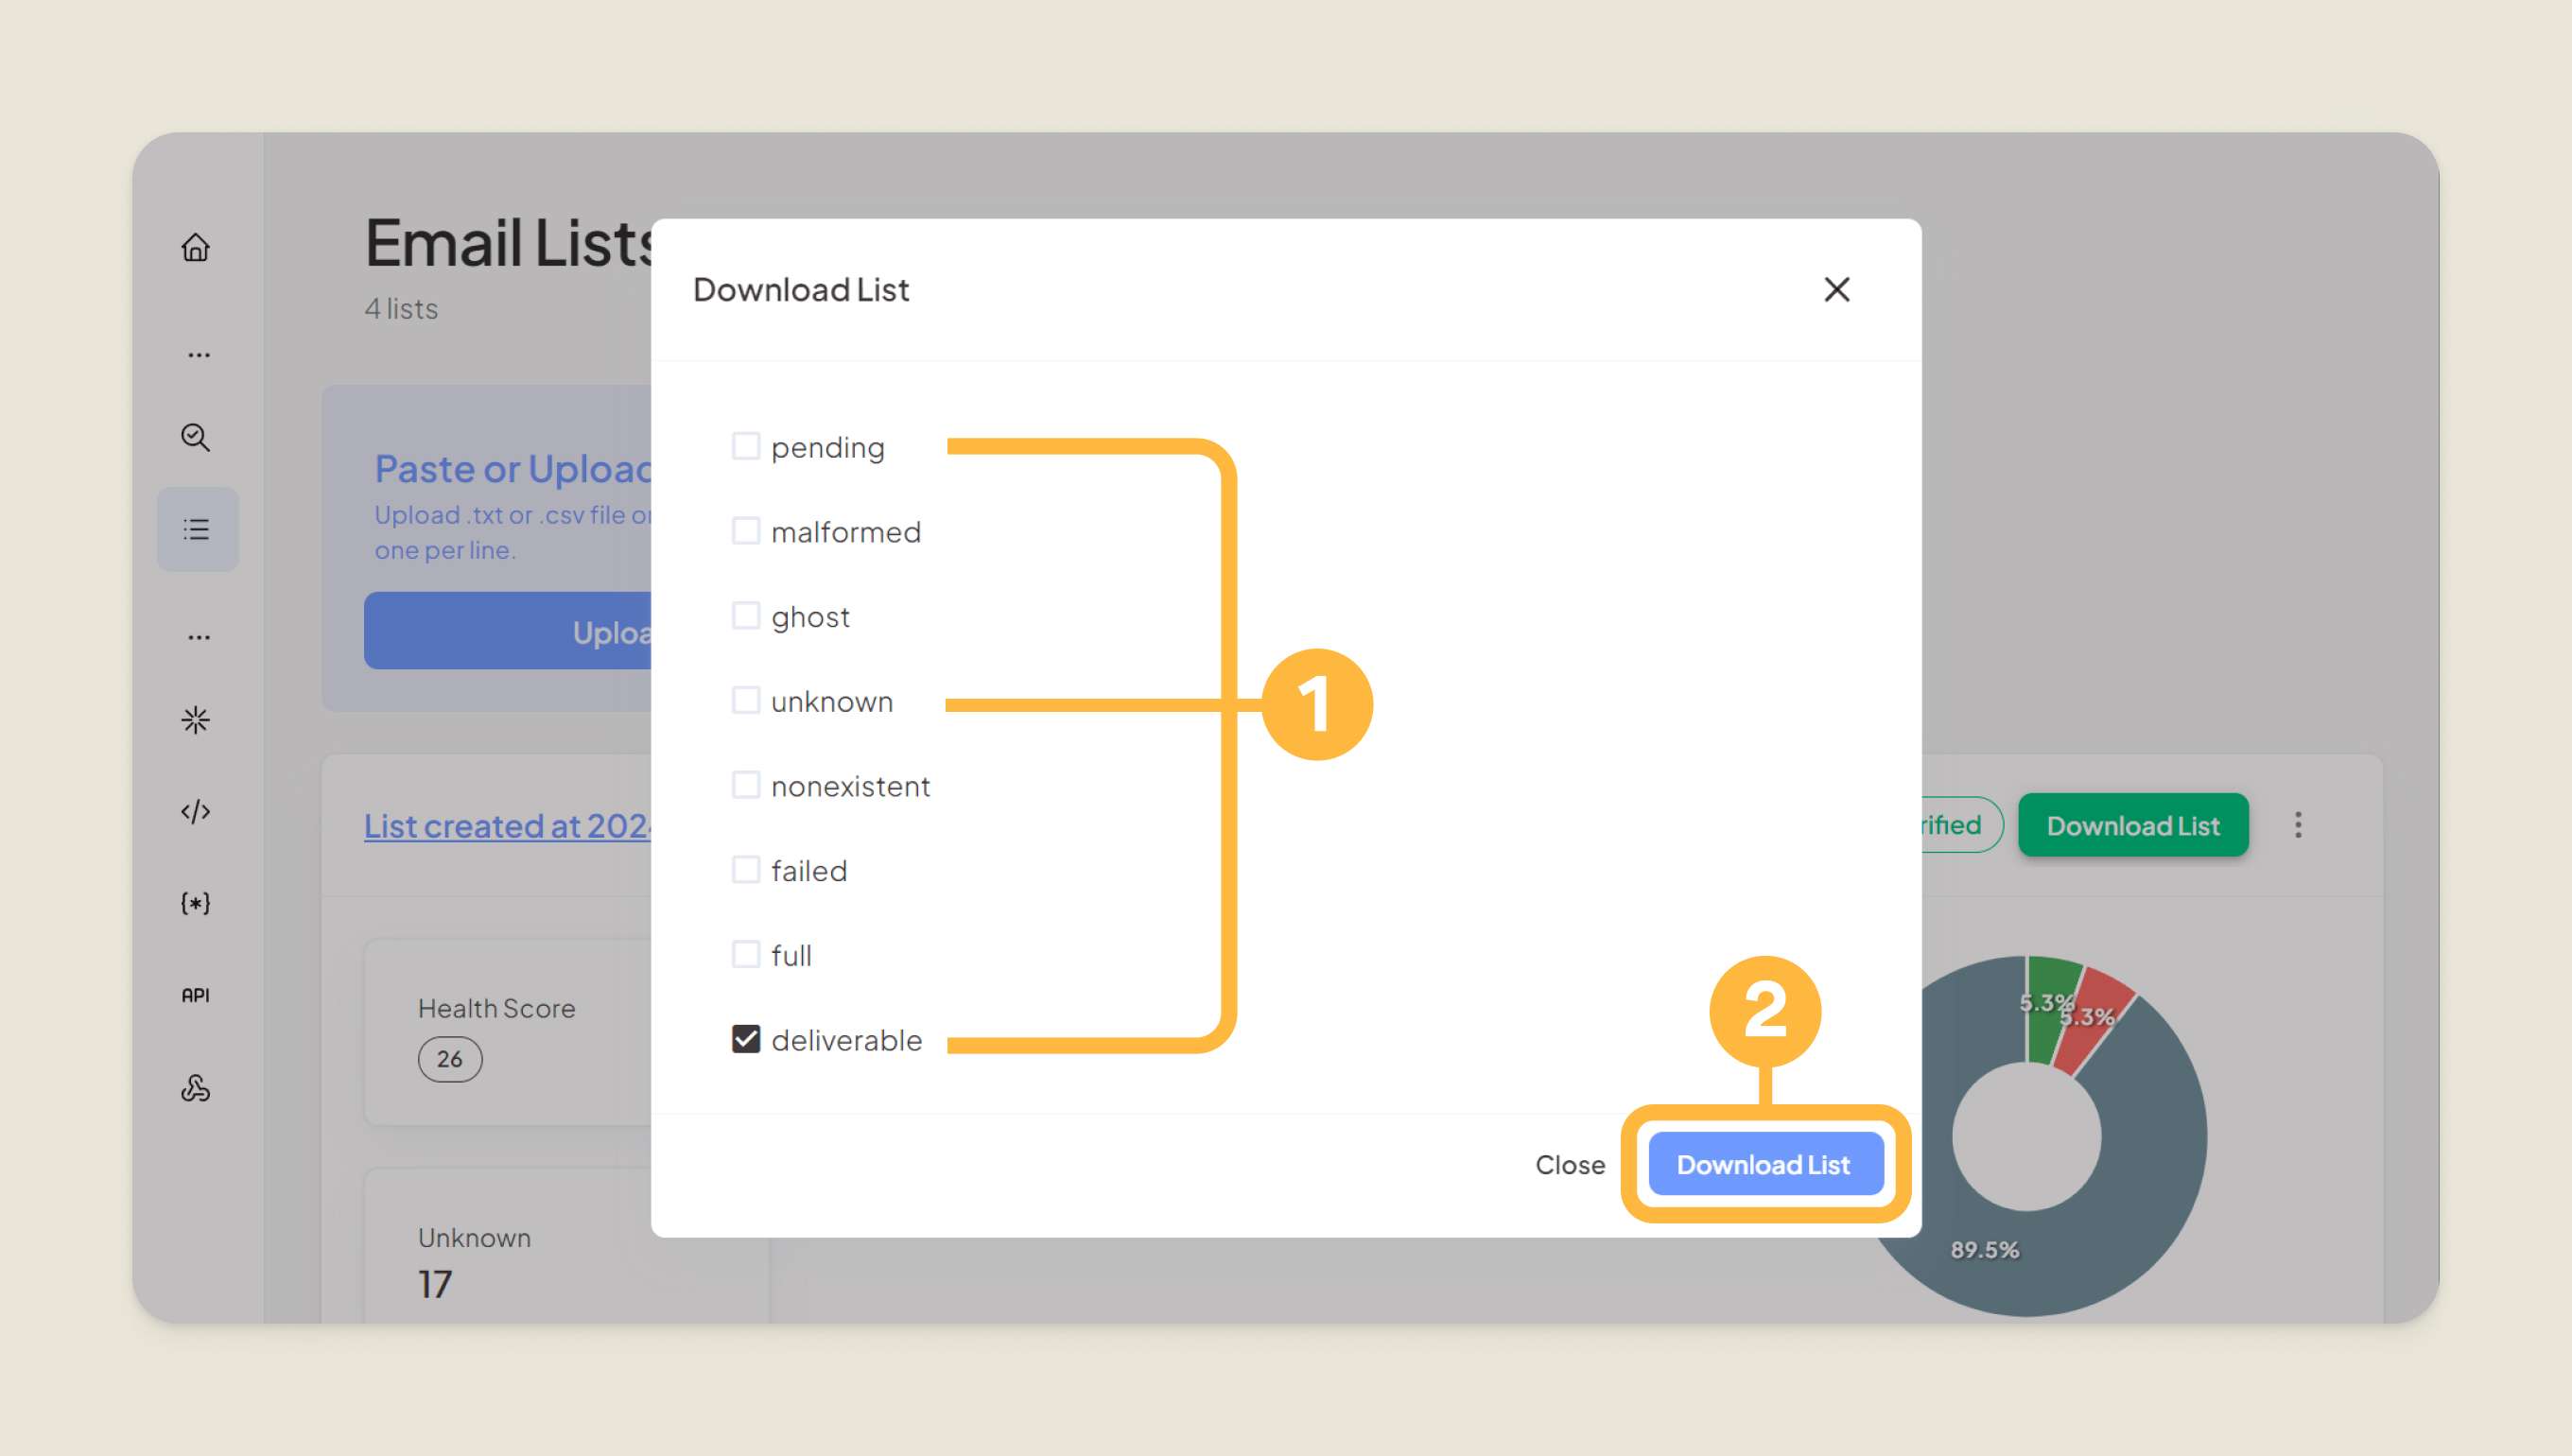Toggle the ghost email category
Image resolution: width=2572 pixels, height=1456 pixels.
tap(746, 616)
